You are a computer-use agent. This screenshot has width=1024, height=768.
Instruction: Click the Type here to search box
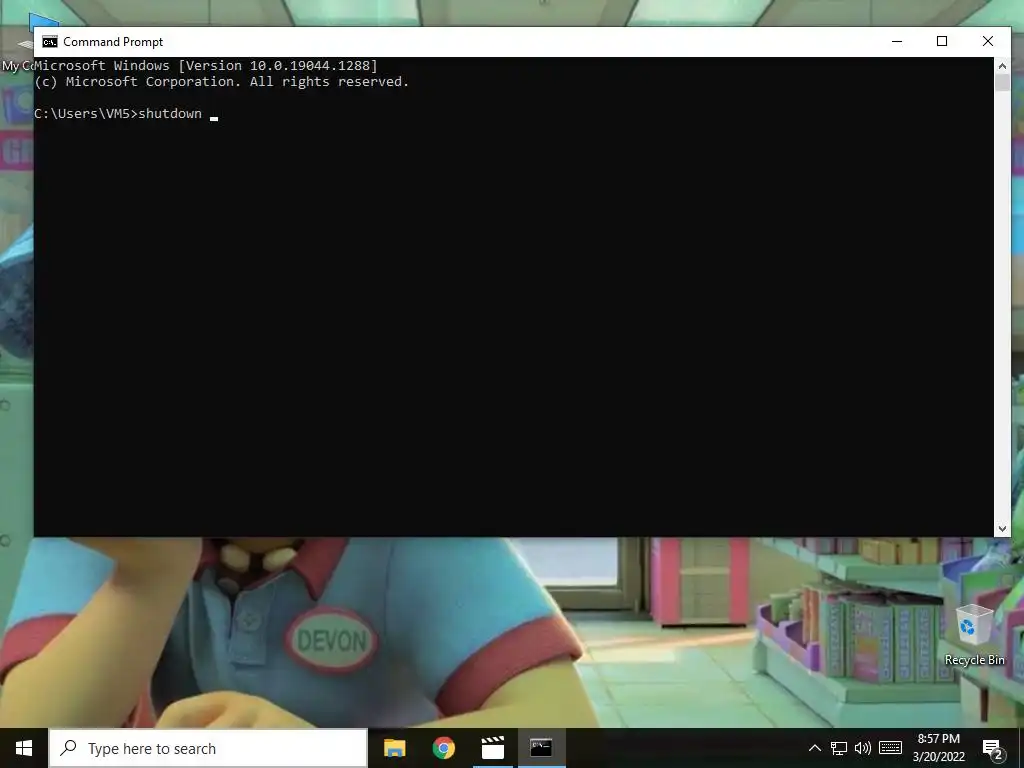click(208, 748)
